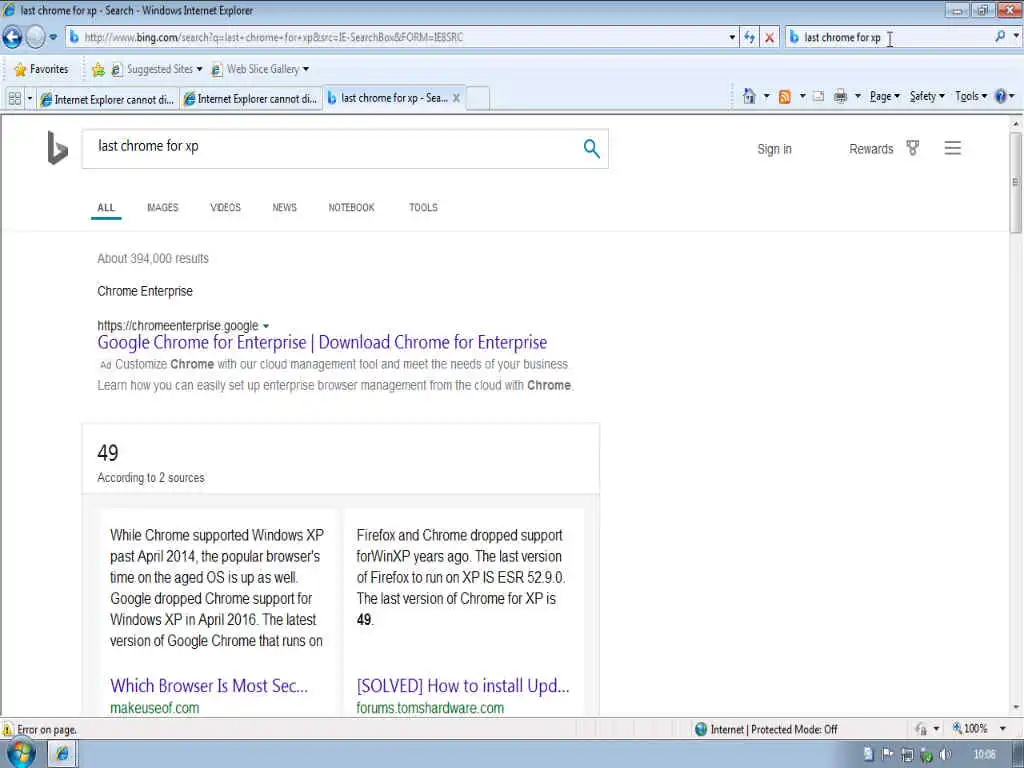Click the volume speaker tray icon
The image size is (1024, 768).
[944, 755]
